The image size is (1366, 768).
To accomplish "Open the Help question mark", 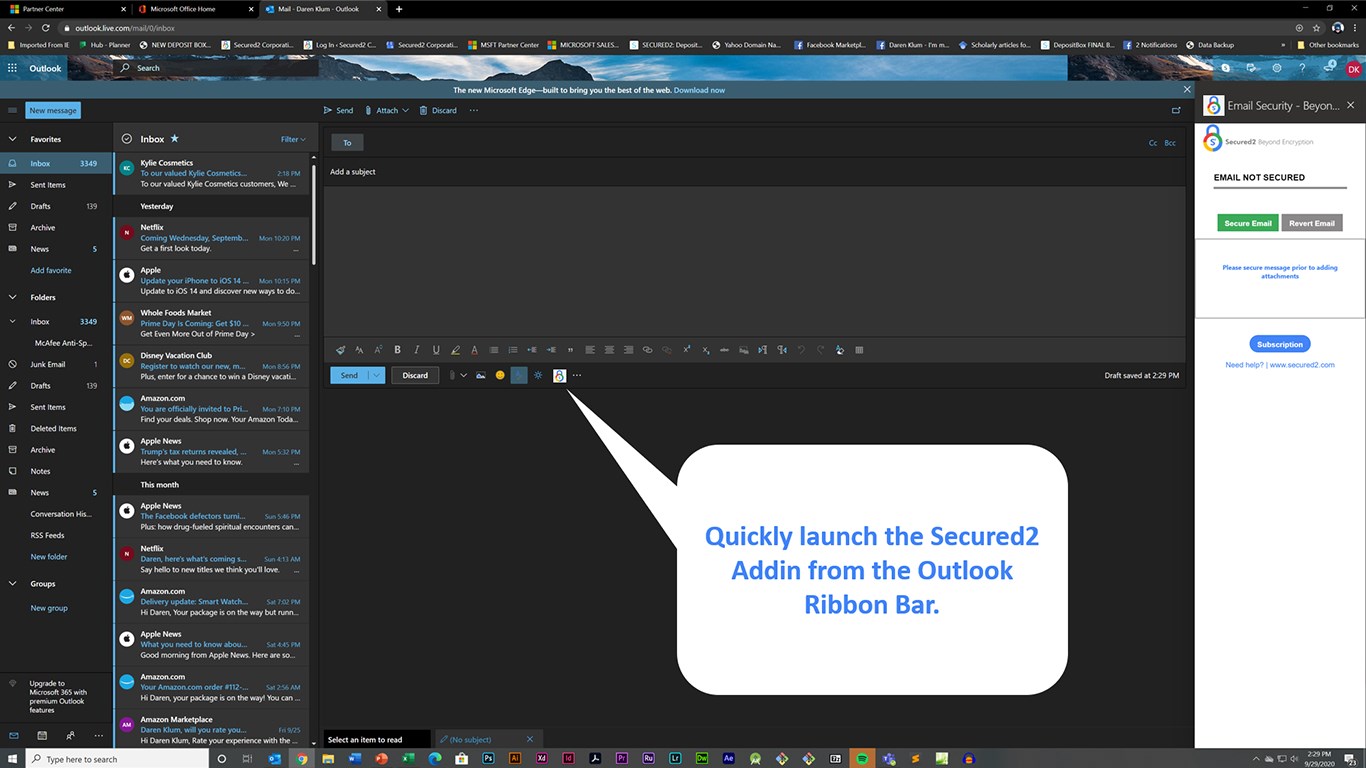I will pos(1302,68).
